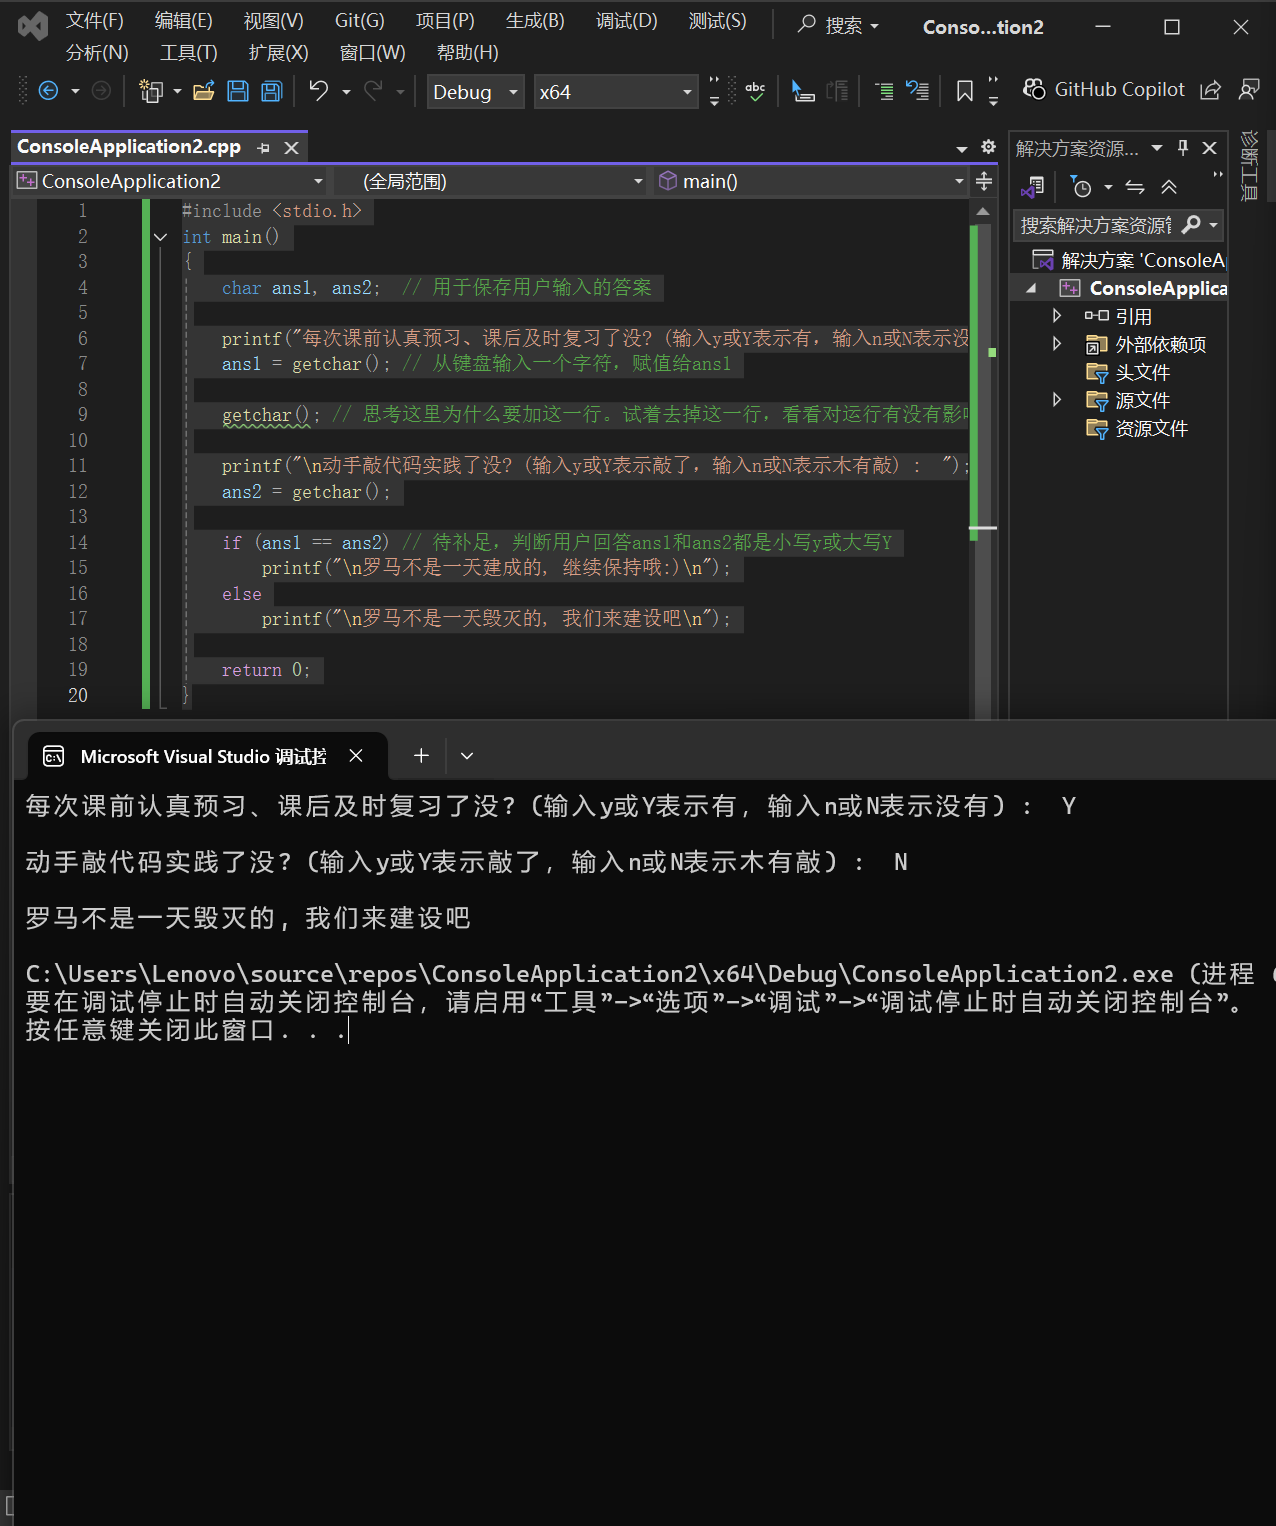This screenshot has width=1276, height=1526.
Task: Open the Solution Explorer window options dropdown
Action: pyautogui.click(x=1157, y=148)
